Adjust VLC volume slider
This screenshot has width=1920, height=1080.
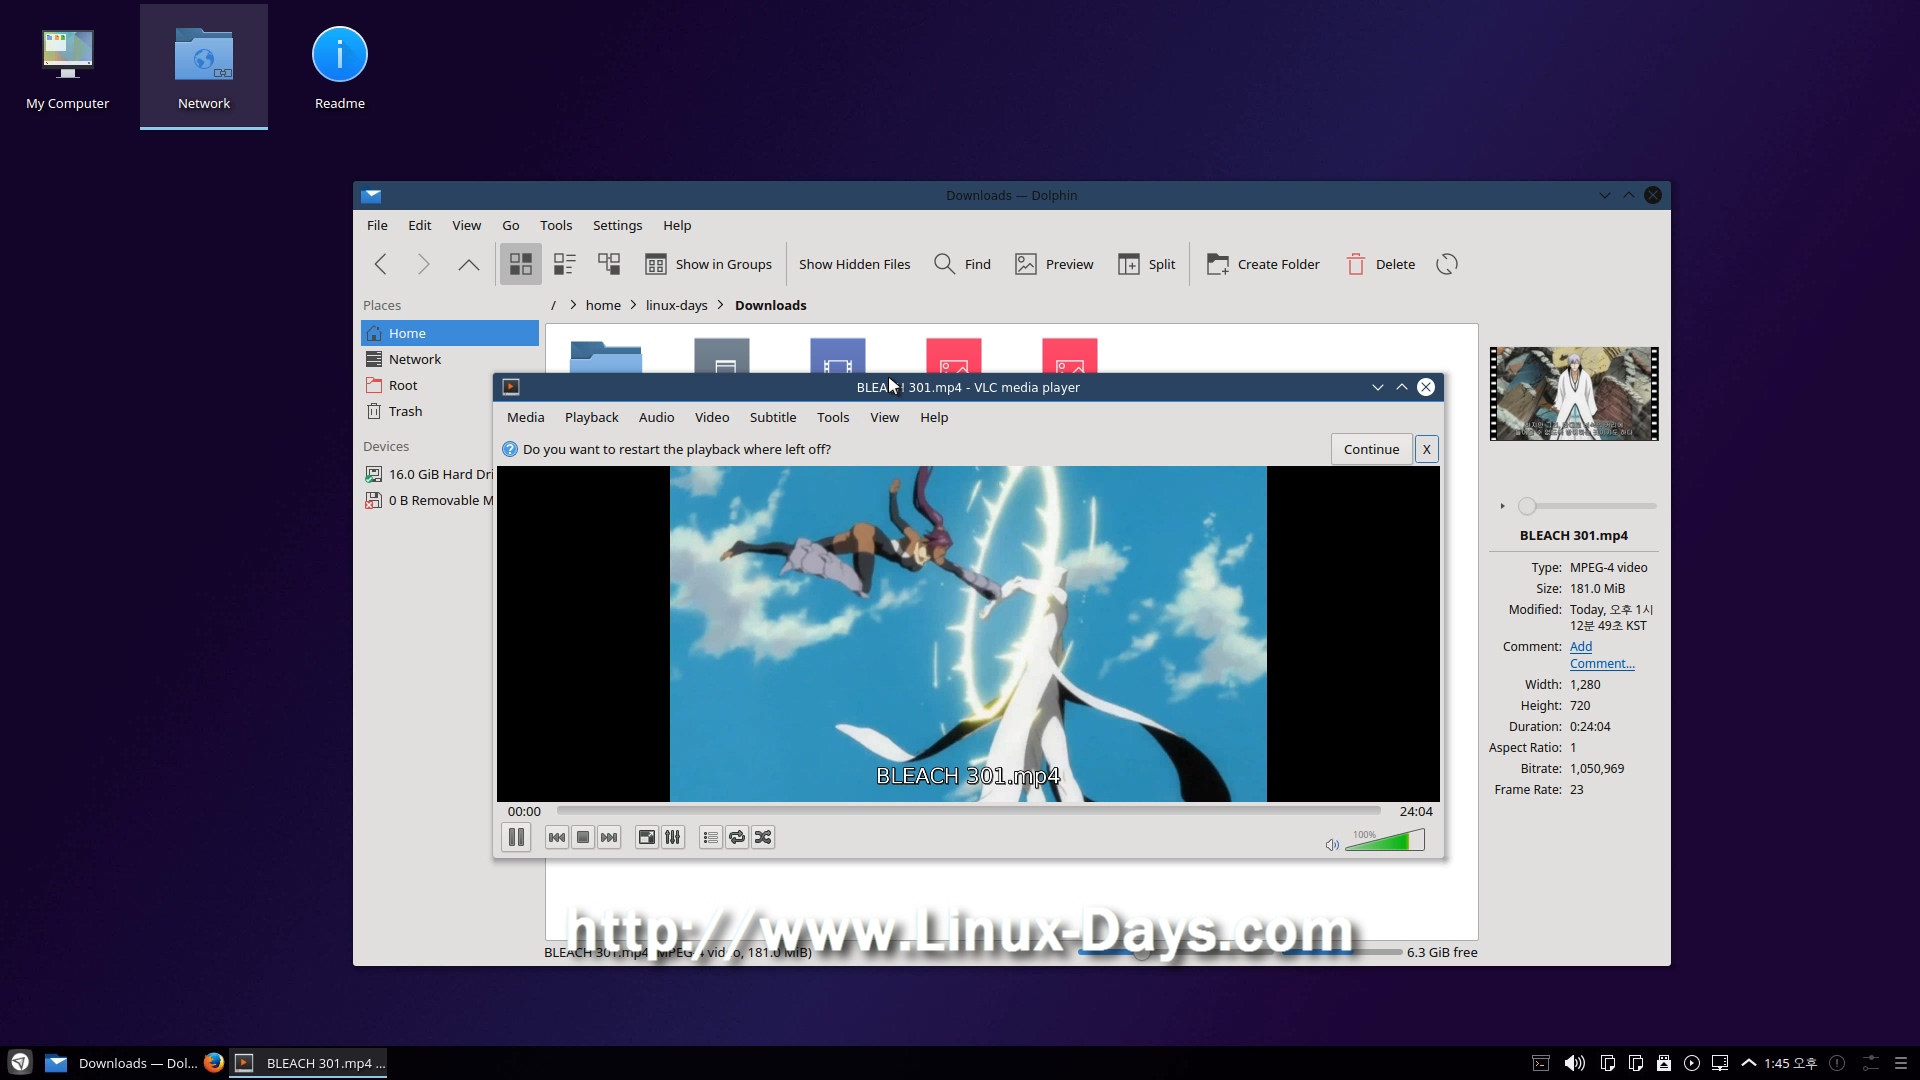click(1385, 841)
